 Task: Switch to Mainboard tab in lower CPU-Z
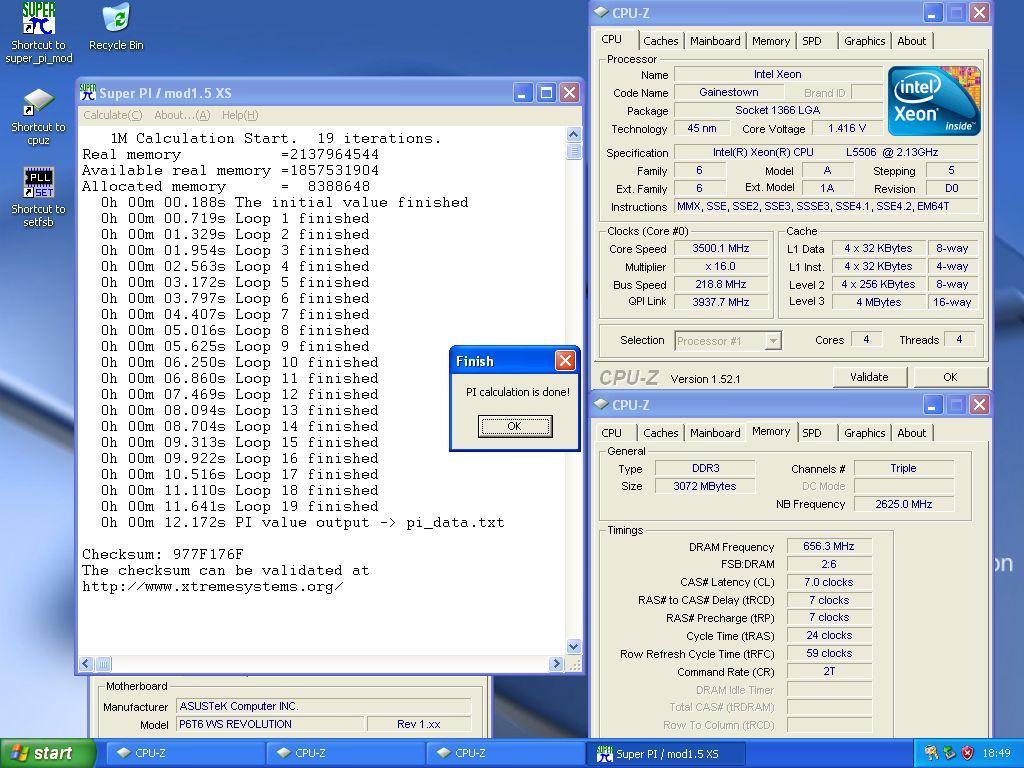click(x=715, y=433)
